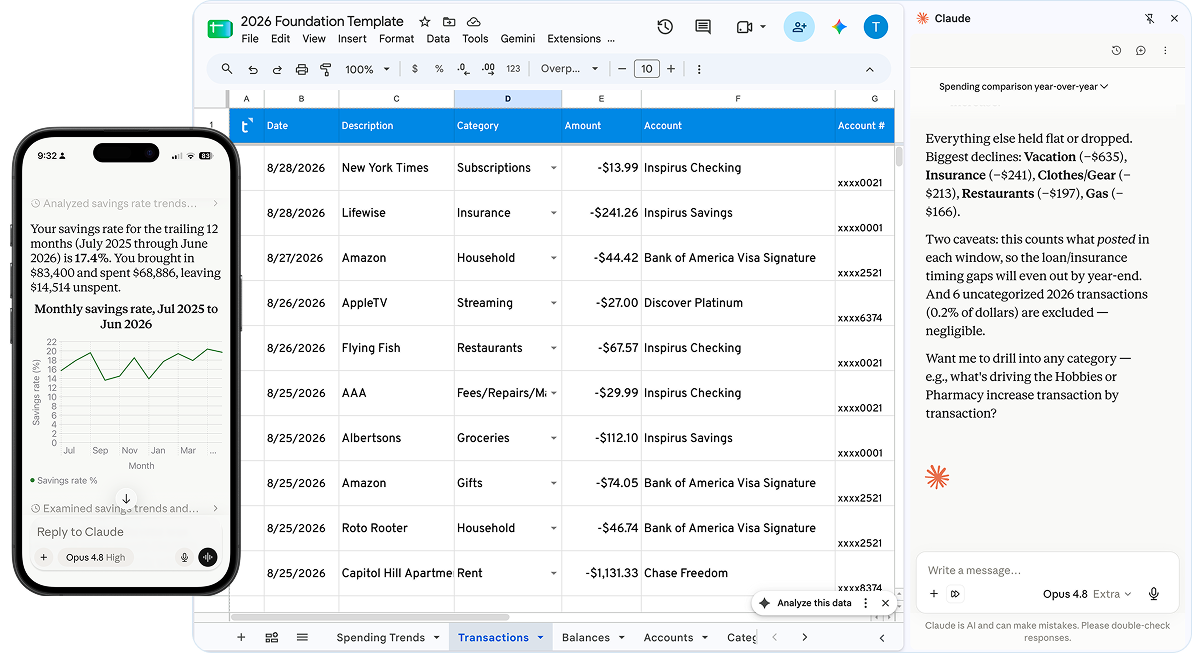1192x653 pixels.
Task: Collapse the Sheets toolbar with chevron
Action: pyautogui.click(x=870, y=69)
